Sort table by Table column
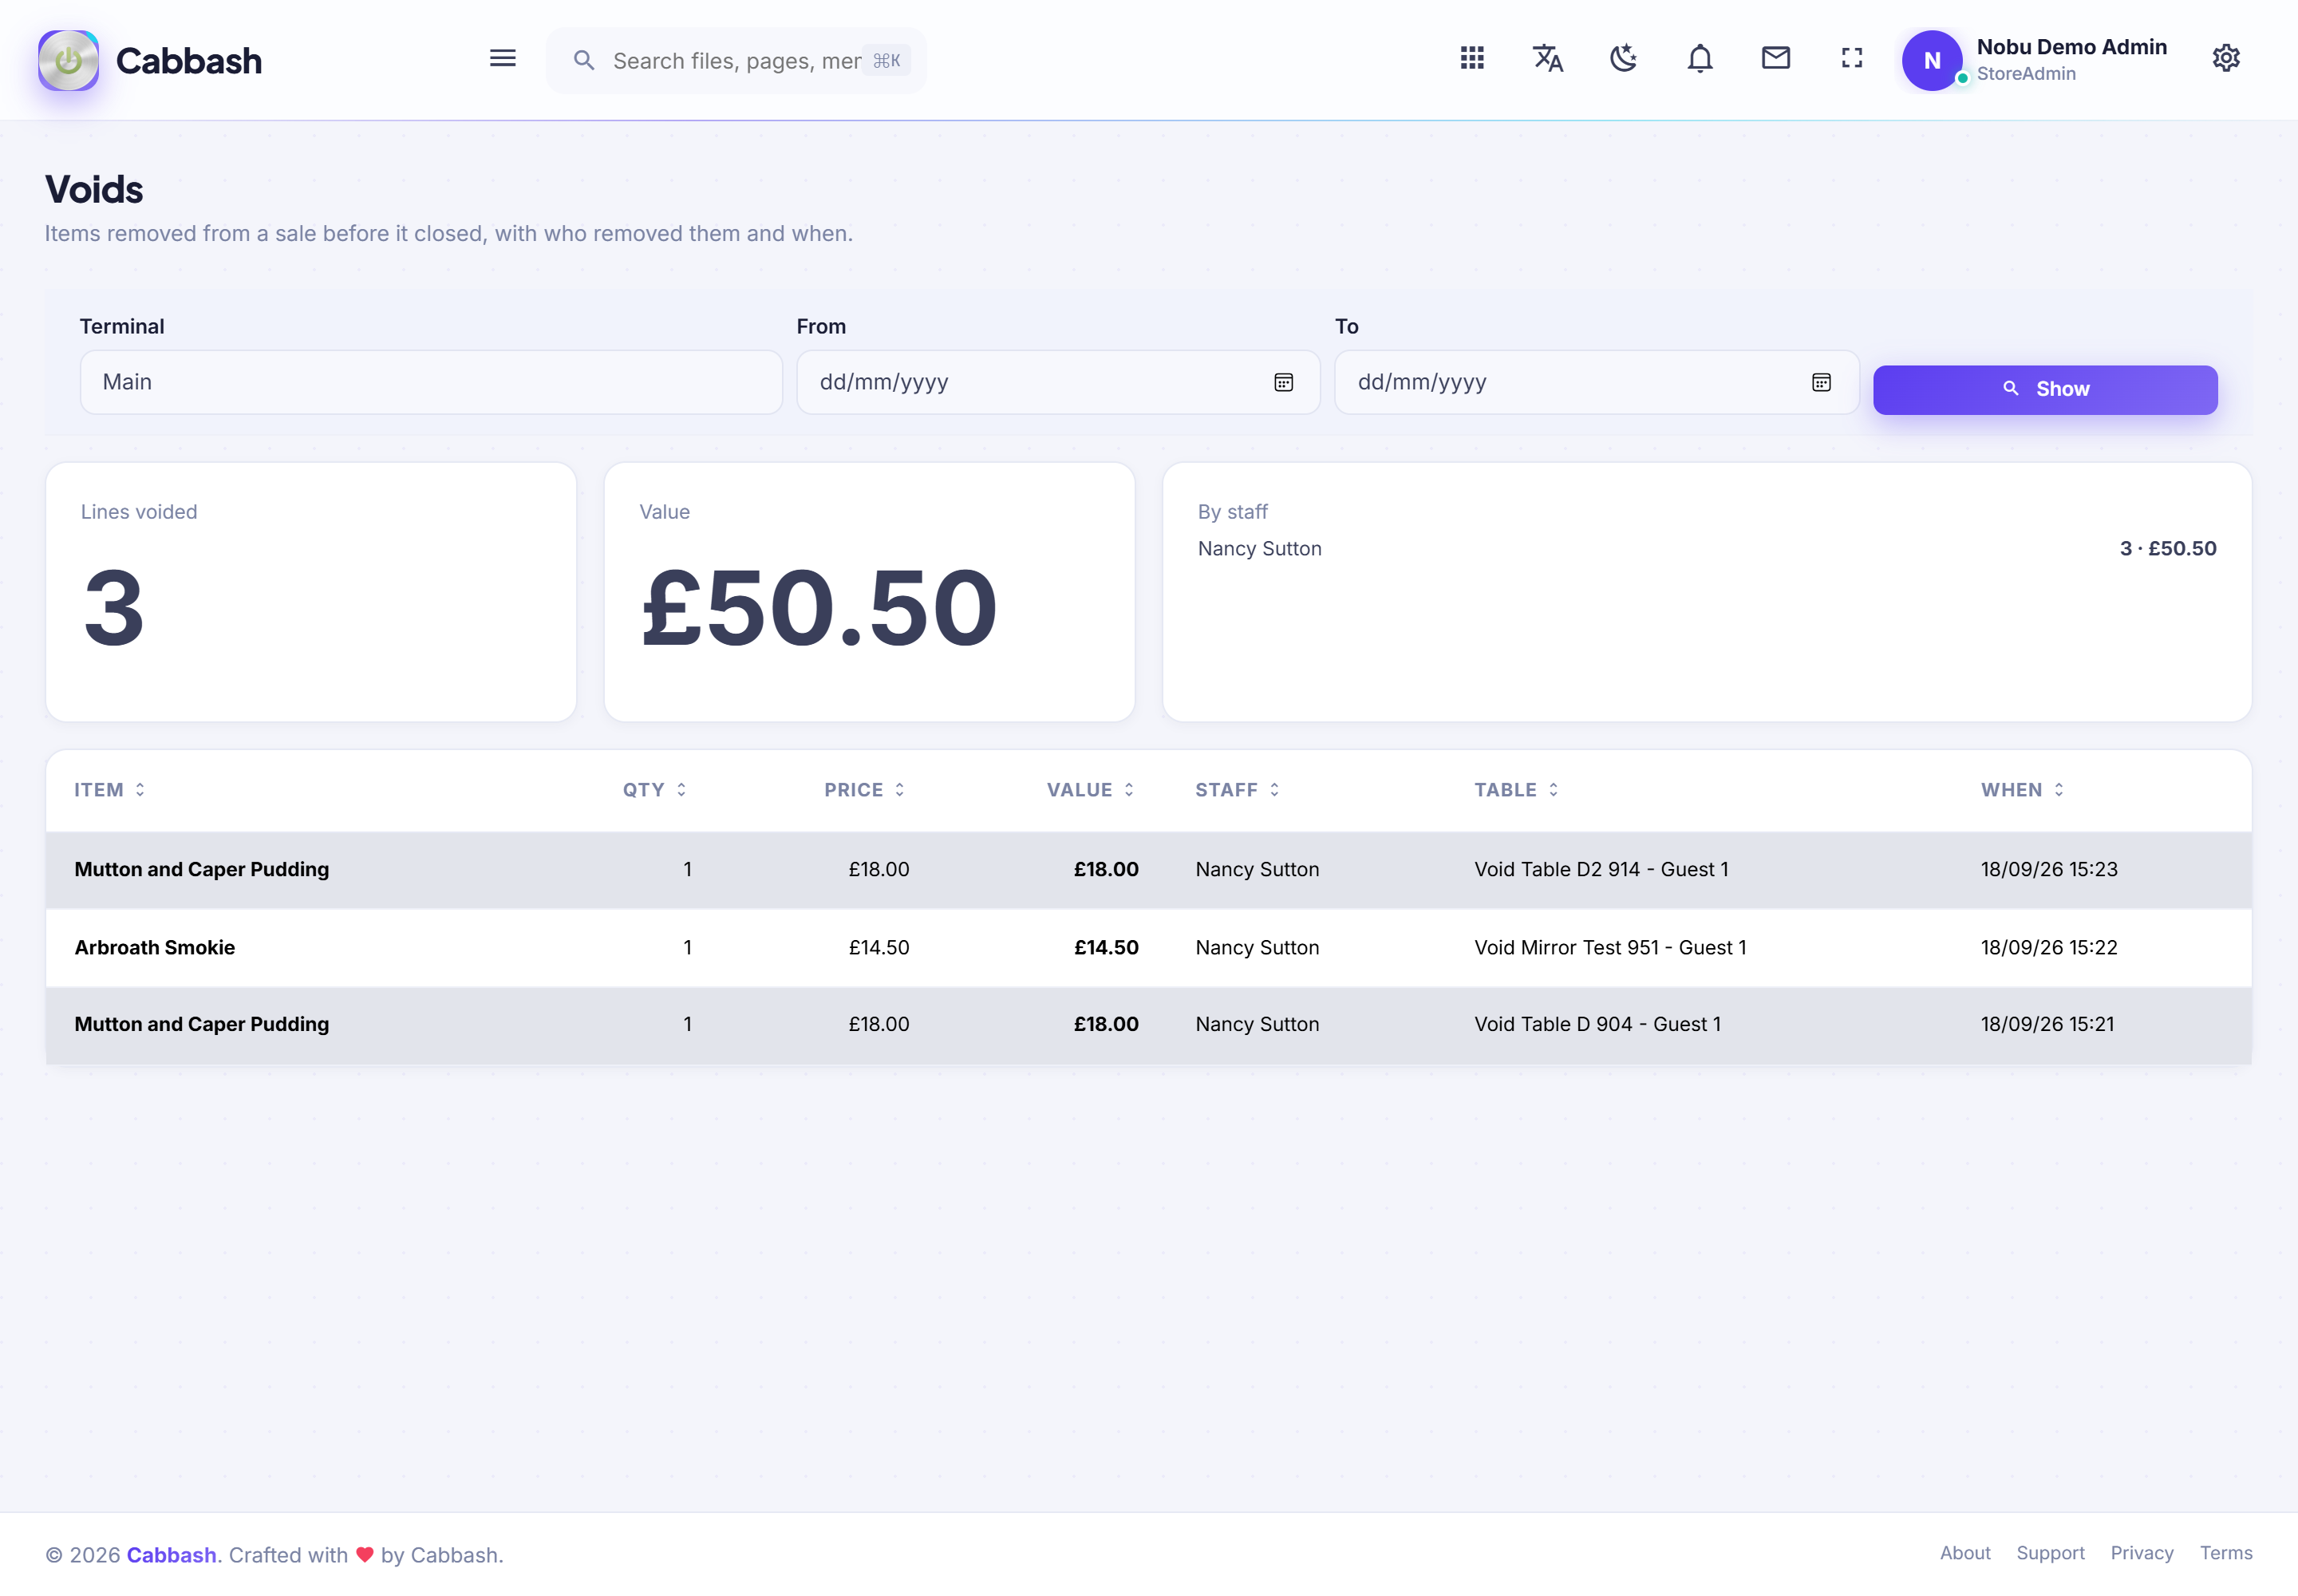The image size is (2298, 1596). pyautogui.click(x=1517, y=790)
